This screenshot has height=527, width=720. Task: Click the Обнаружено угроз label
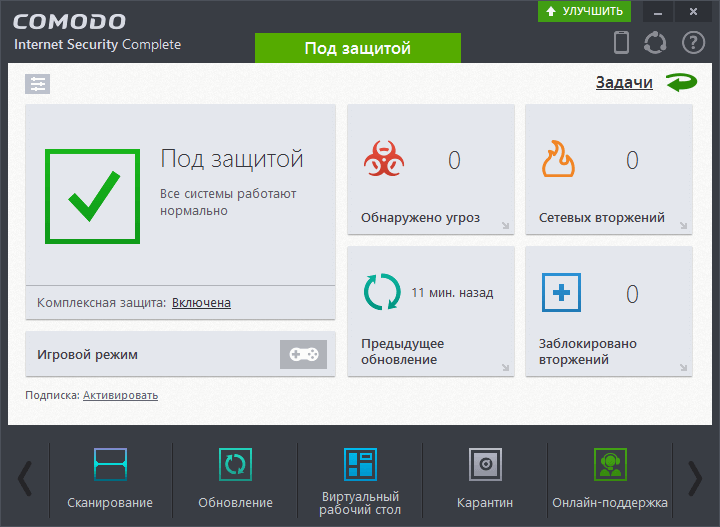tap(420, 218)
